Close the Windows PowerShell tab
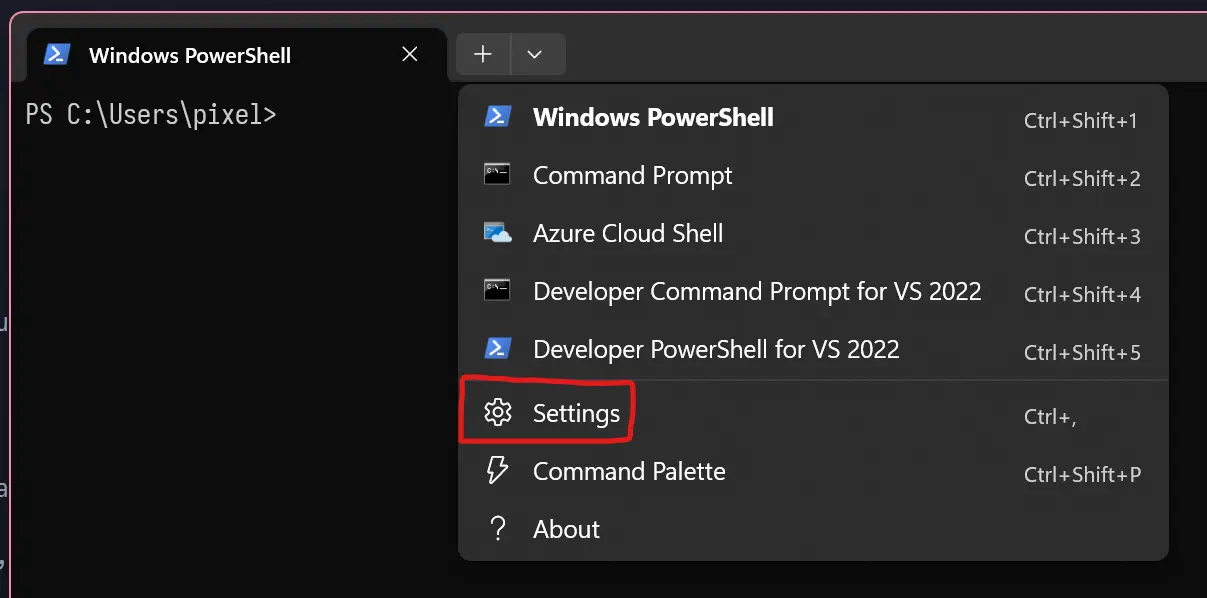The height and width of the screenshot is (598, 1207). [x=410, y=54]
